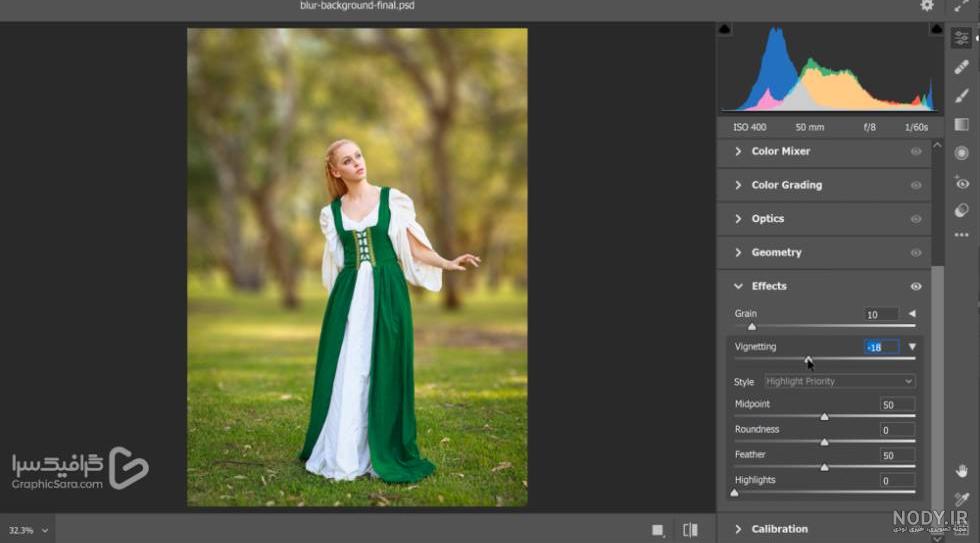The image size is (980, 543).
Task: Open the settings gear icon
Action: point(927,6)
